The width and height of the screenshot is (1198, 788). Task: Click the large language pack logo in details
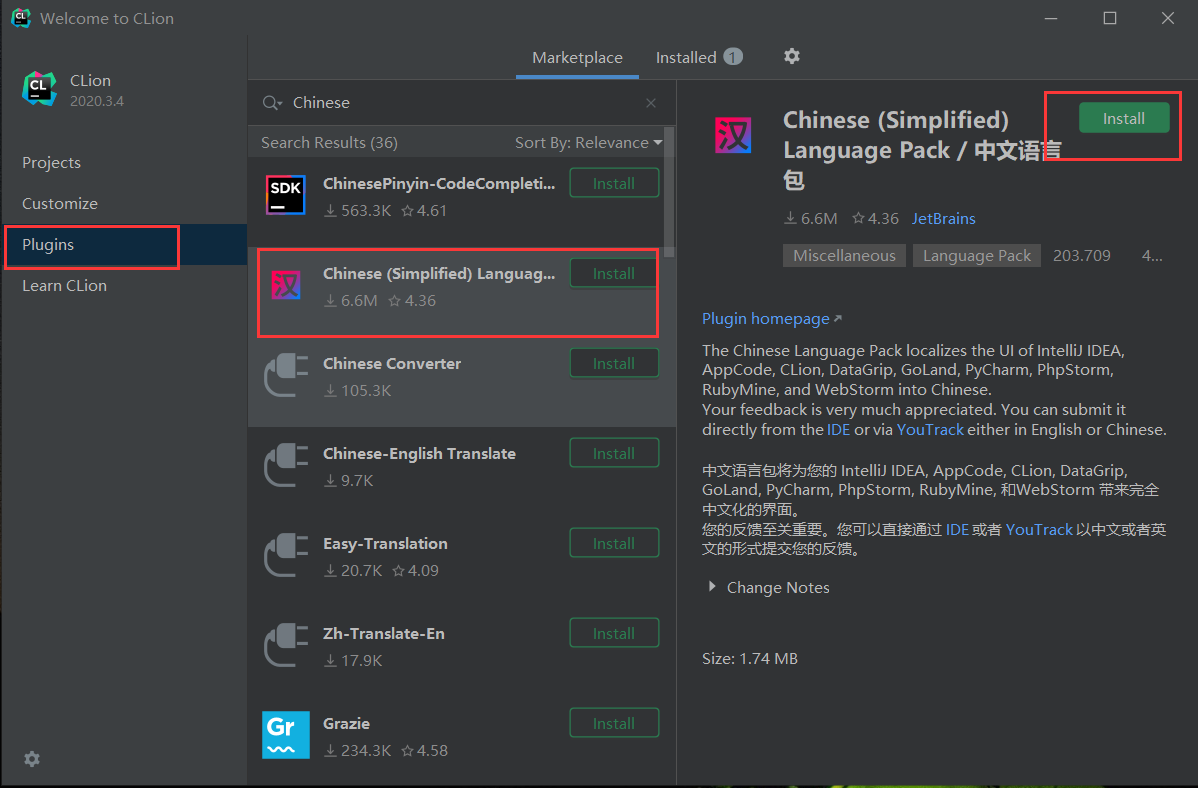733,135
